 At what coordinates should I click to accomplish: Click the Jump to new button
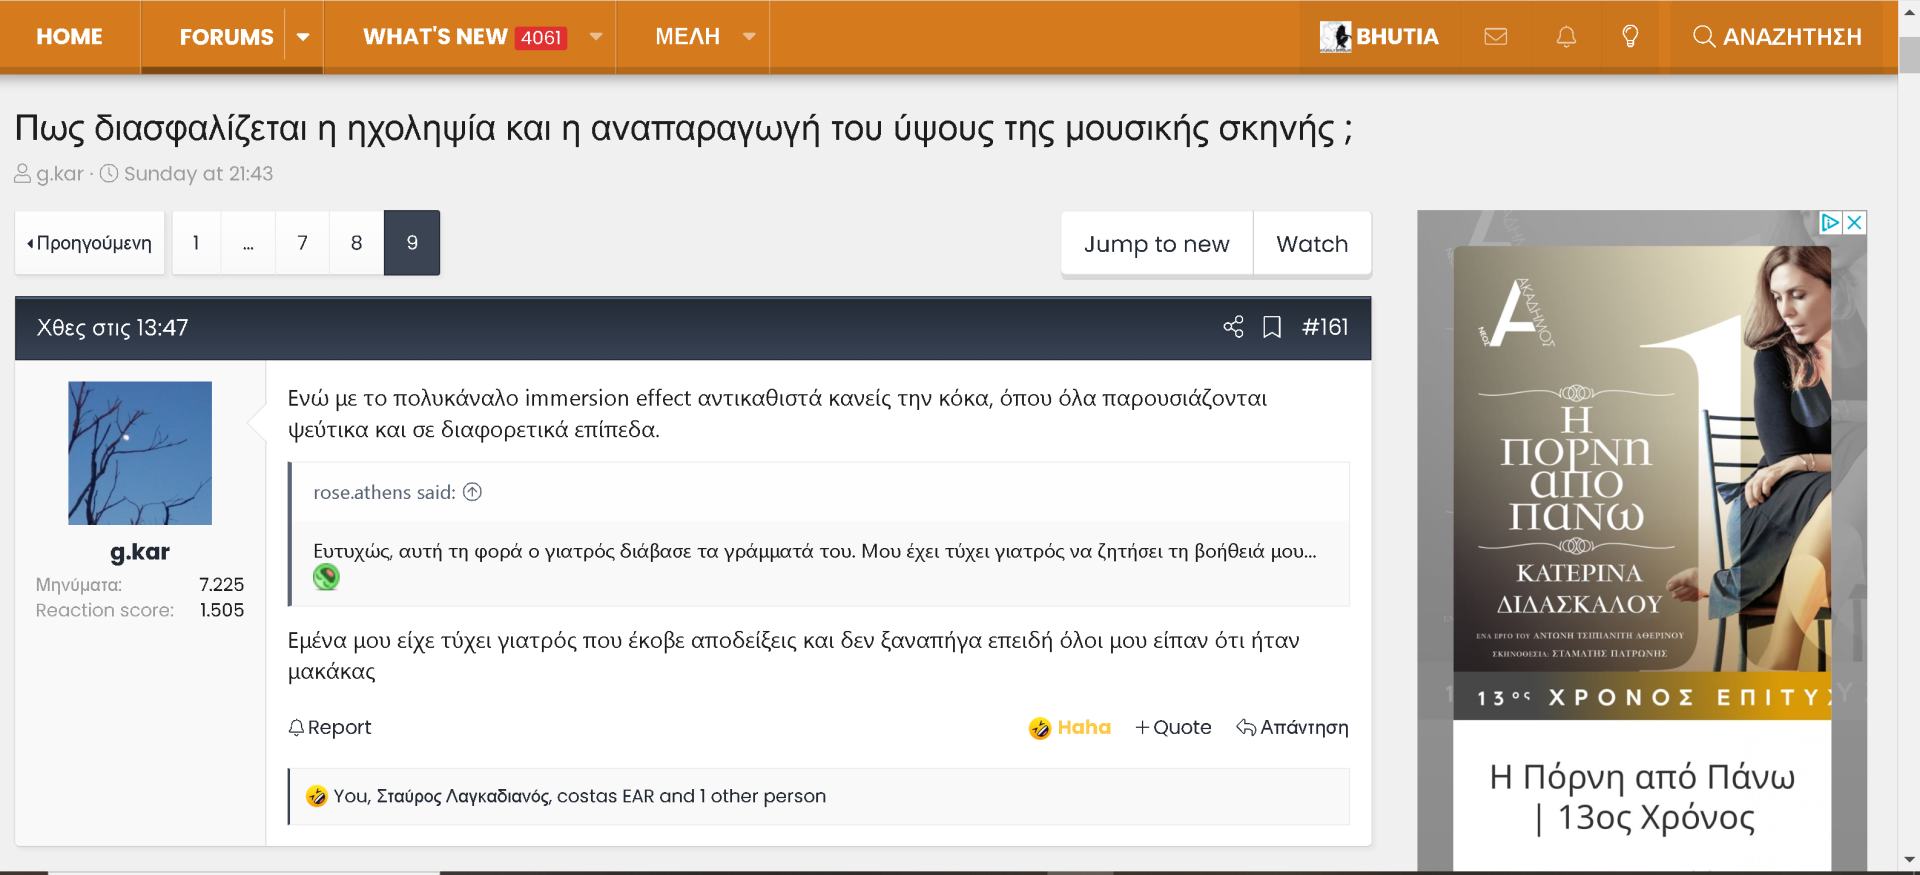click(x=1156, y=244)
